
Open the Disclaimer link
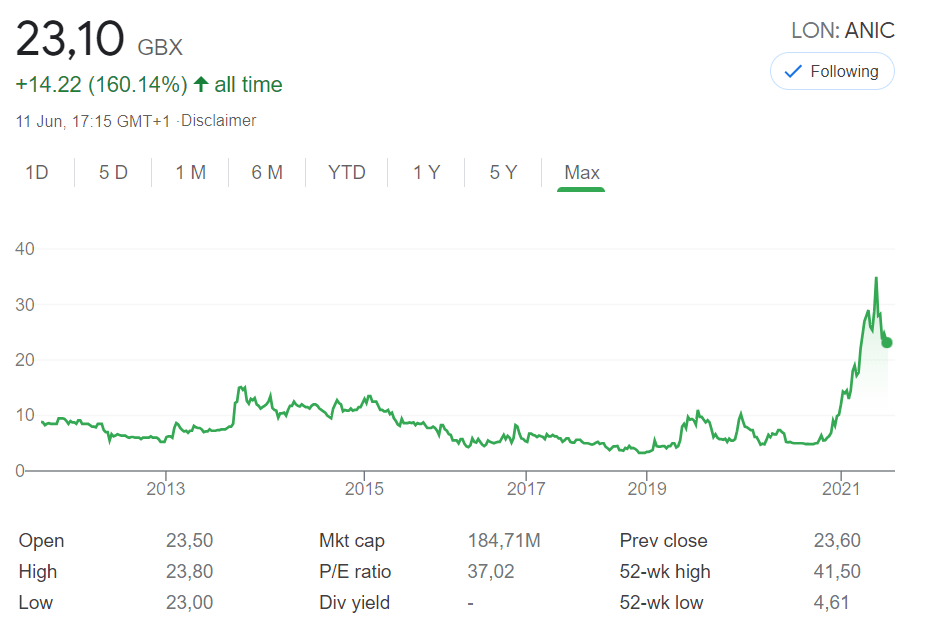tap(218, 121)
